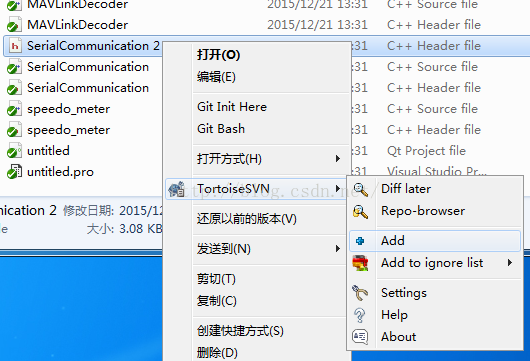The image size is (530, 361).
Task: Select the SerialCommunication Source file name
Action: [88, 67]
